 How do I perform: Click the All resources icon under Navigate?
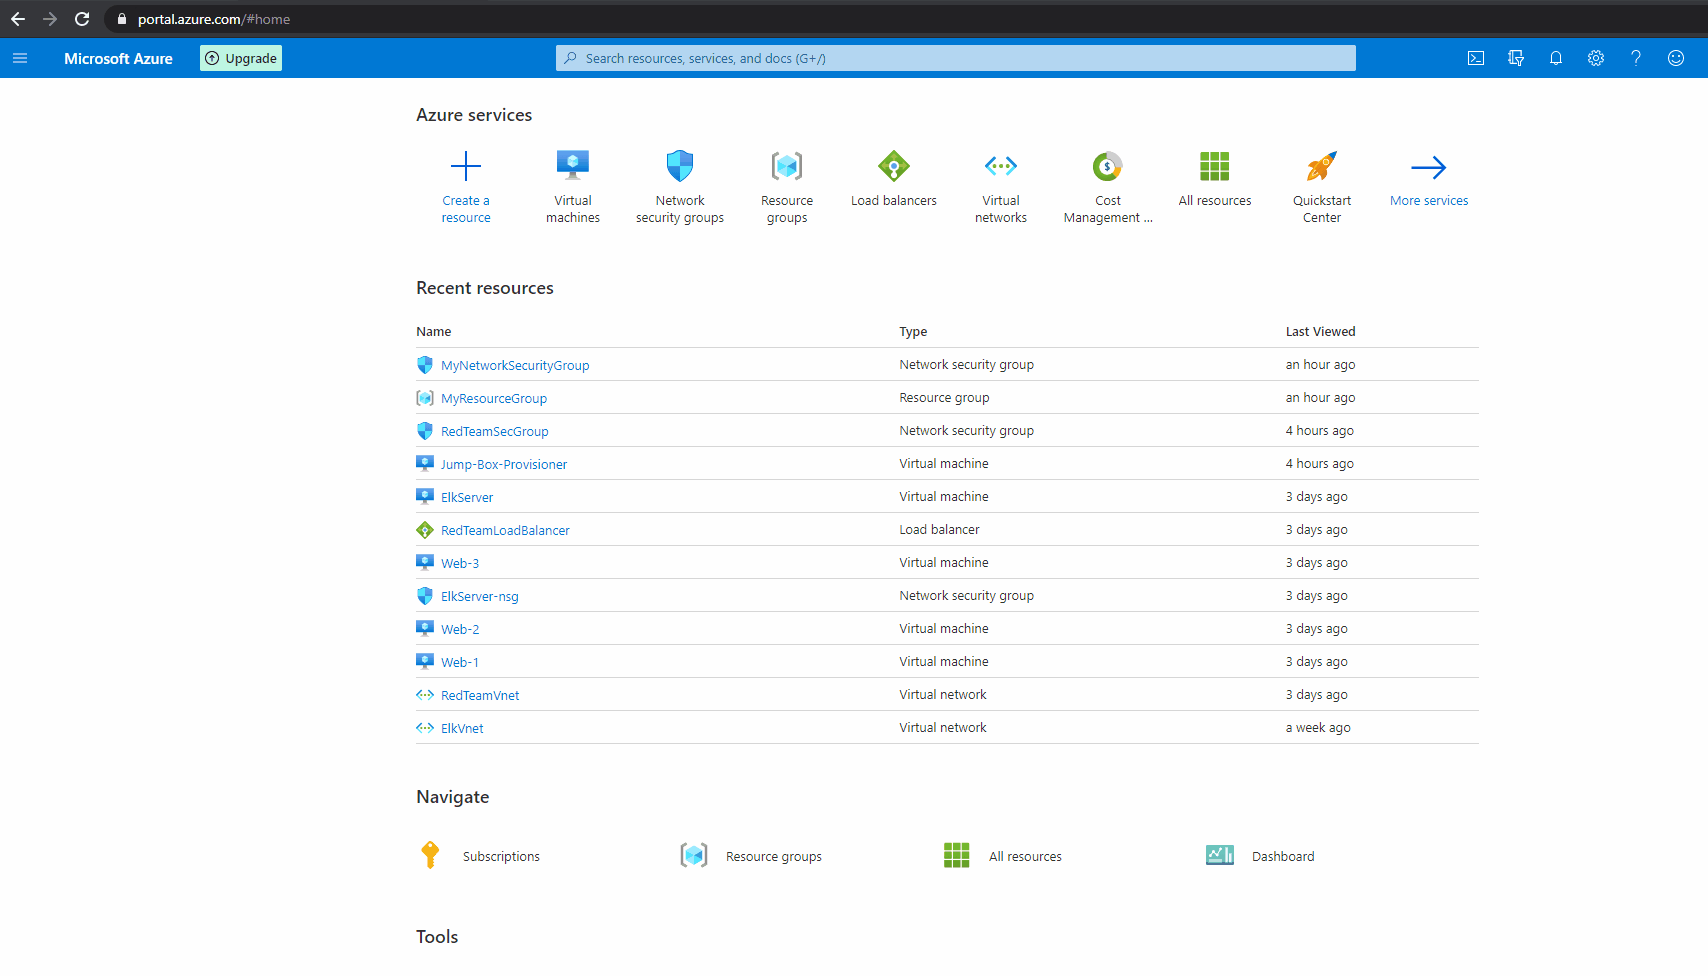click(x=957, y=855)
